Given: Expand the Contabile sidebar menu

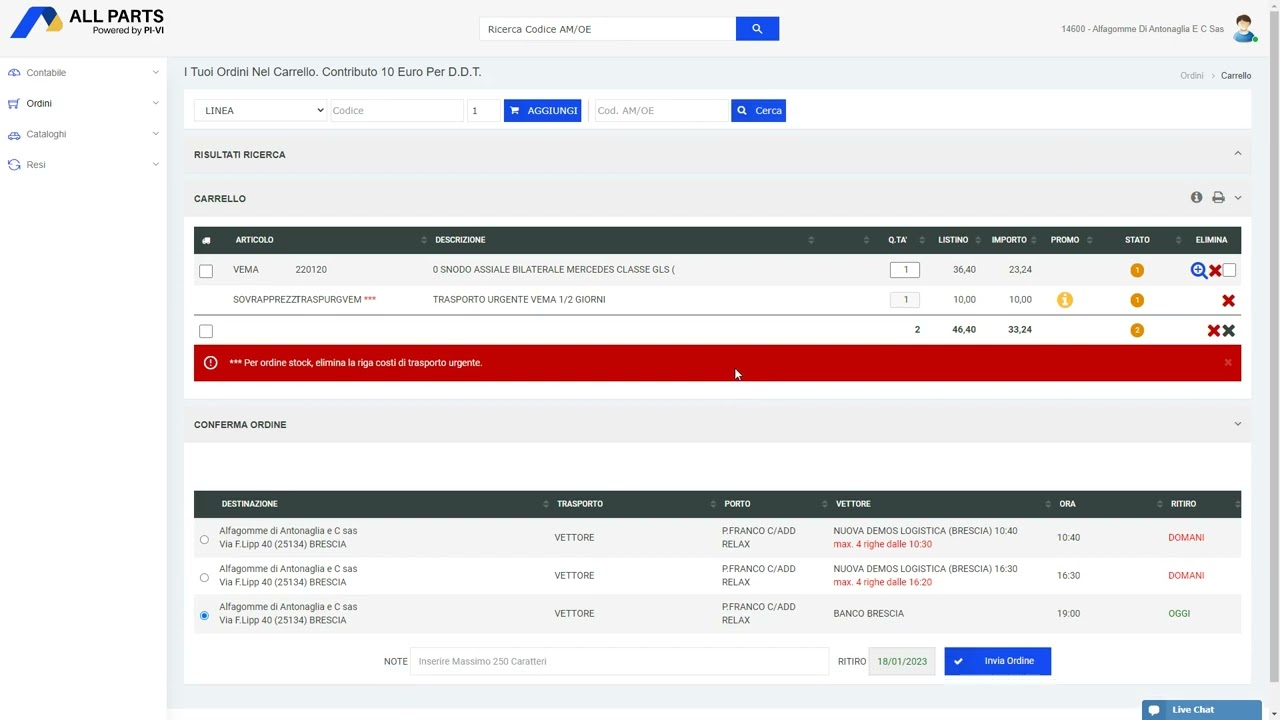Looking at the screenshot, I should click(83, 73).
